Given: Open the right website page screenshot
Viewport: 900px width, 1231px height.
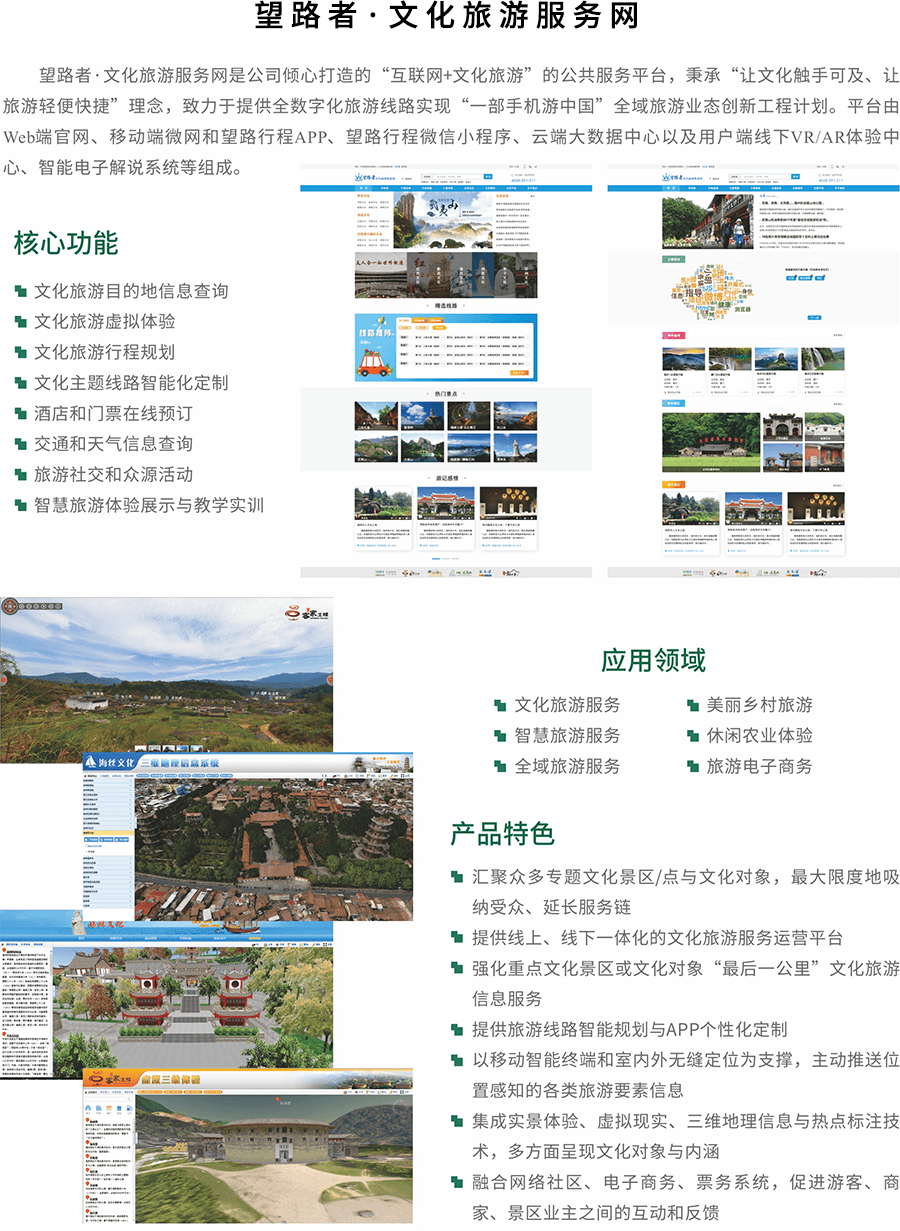Looking at the screenshot, I should [753, 371].
